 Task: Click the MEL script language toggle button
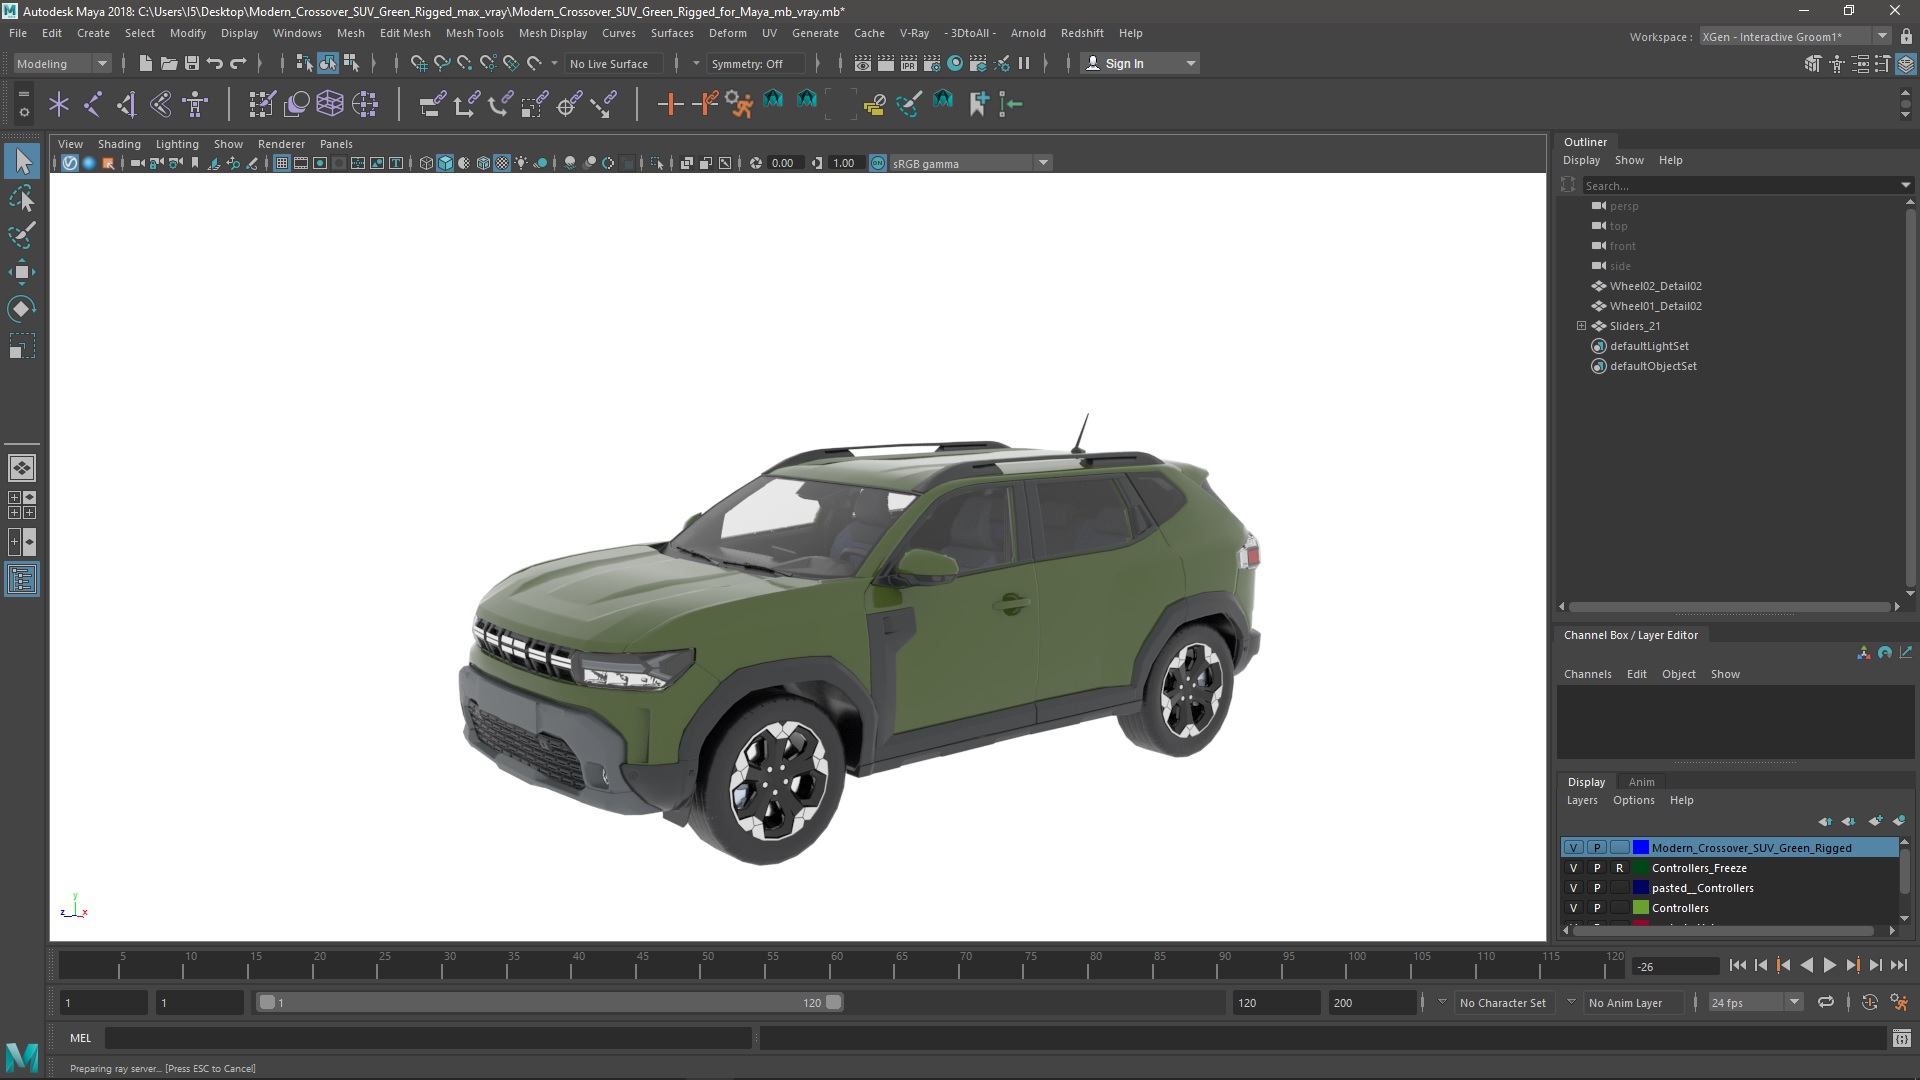(80, 1038)
